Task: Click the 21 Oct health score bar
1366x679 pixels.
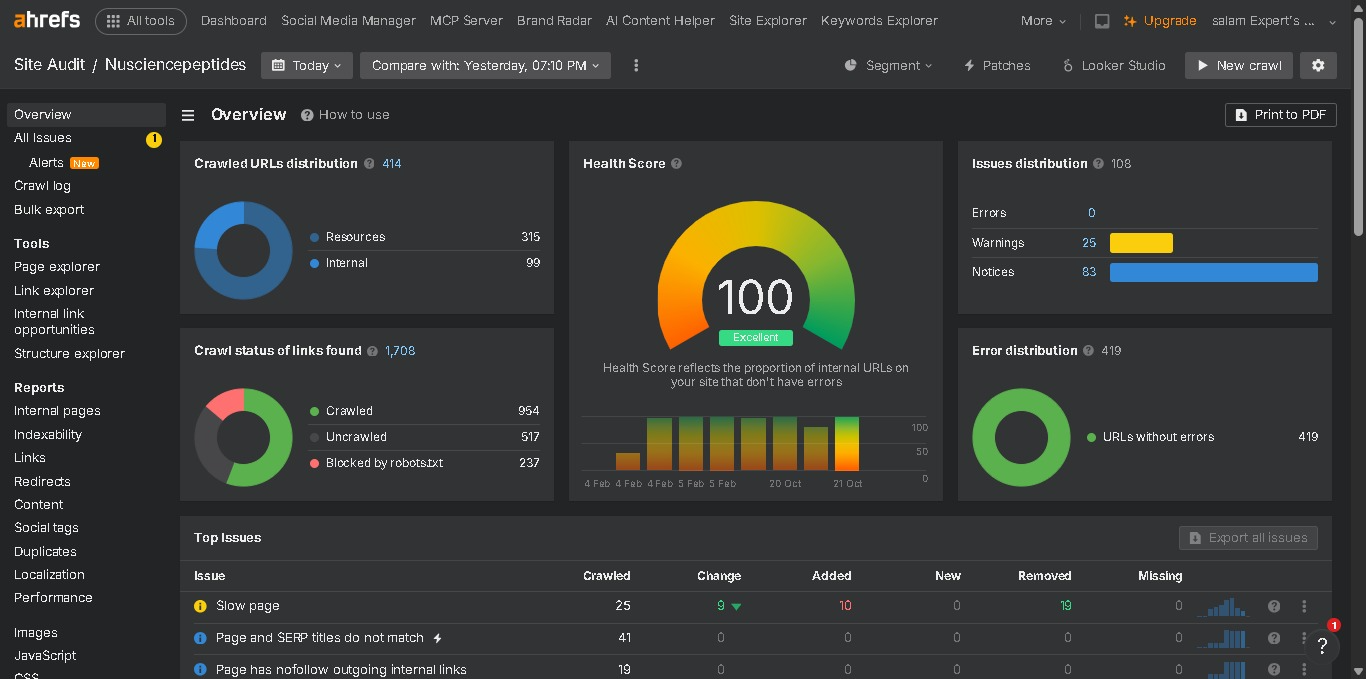Action: pyautogui.click(x=847, y=444)
